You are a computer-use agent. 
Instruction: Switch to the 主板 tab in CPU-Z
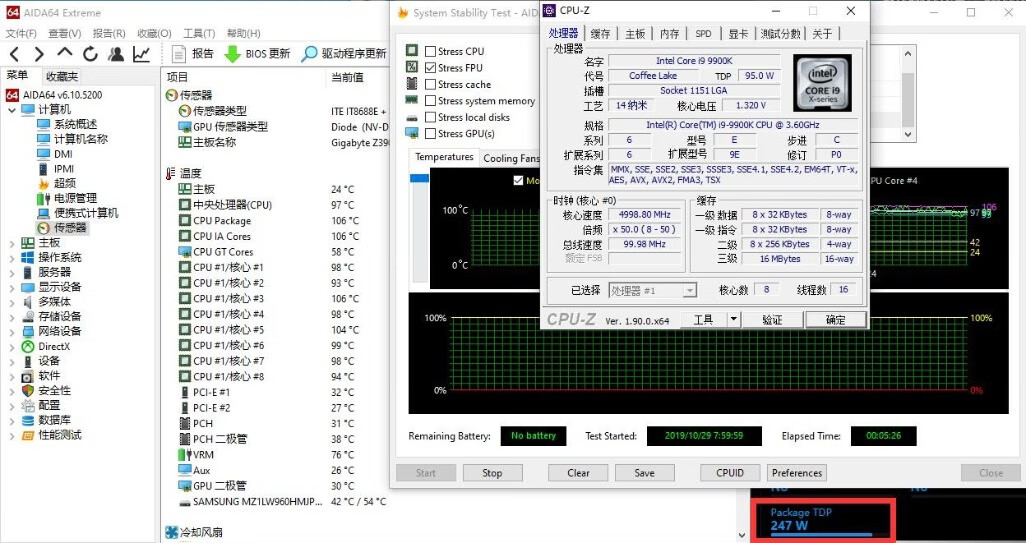pyautogui.click(x=635, y=34)
